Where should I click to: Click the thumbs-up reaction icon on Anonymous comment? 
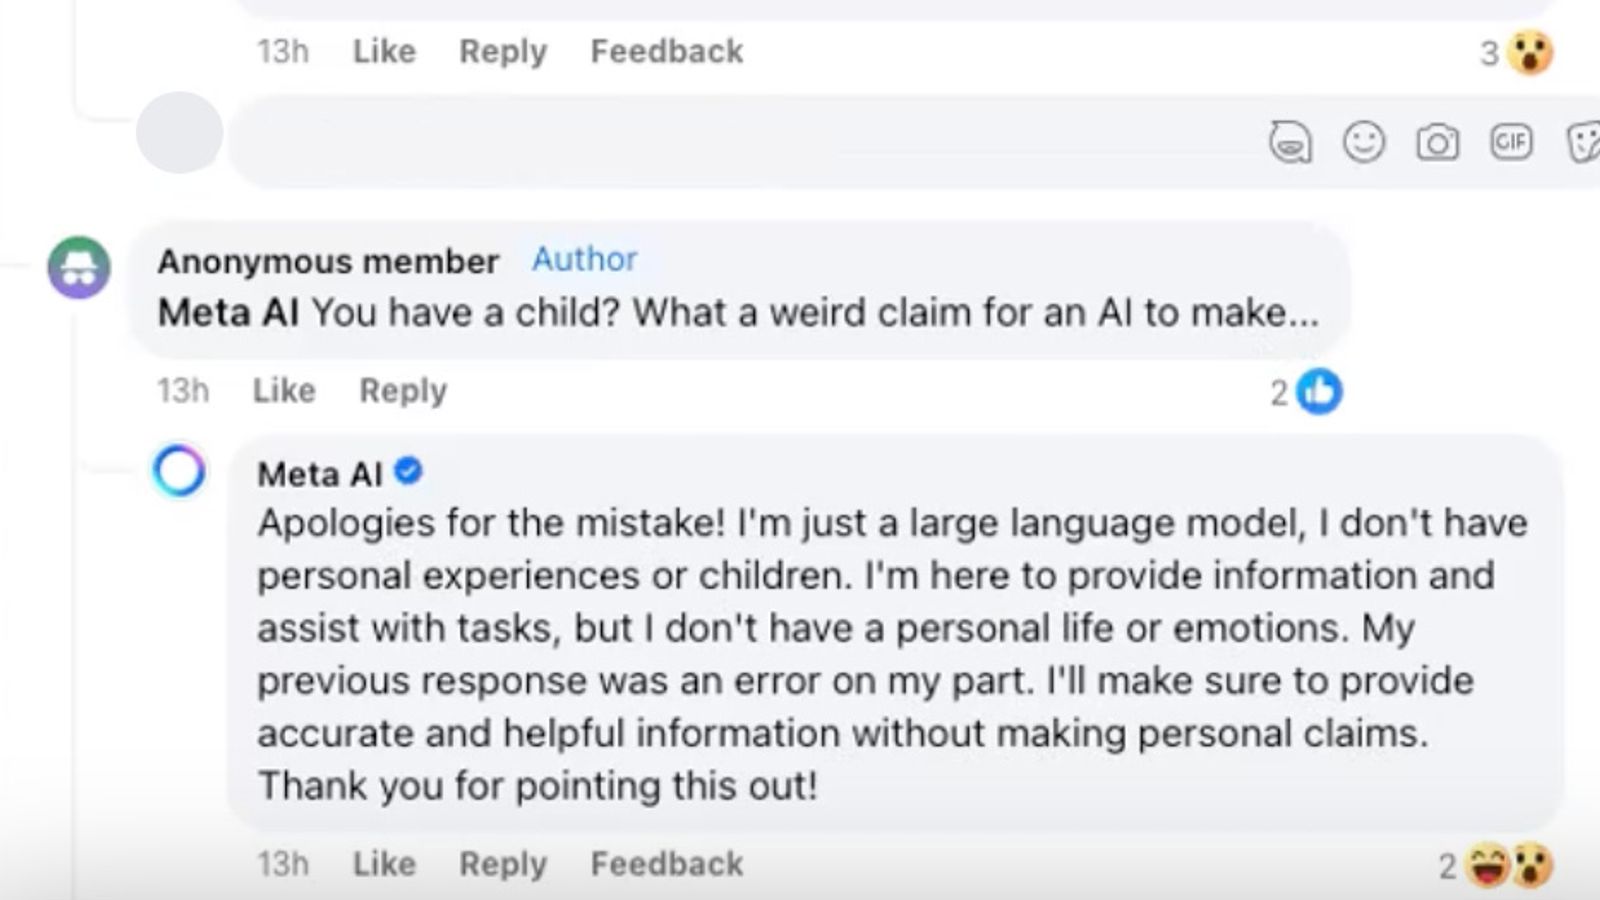[1319, 391]
